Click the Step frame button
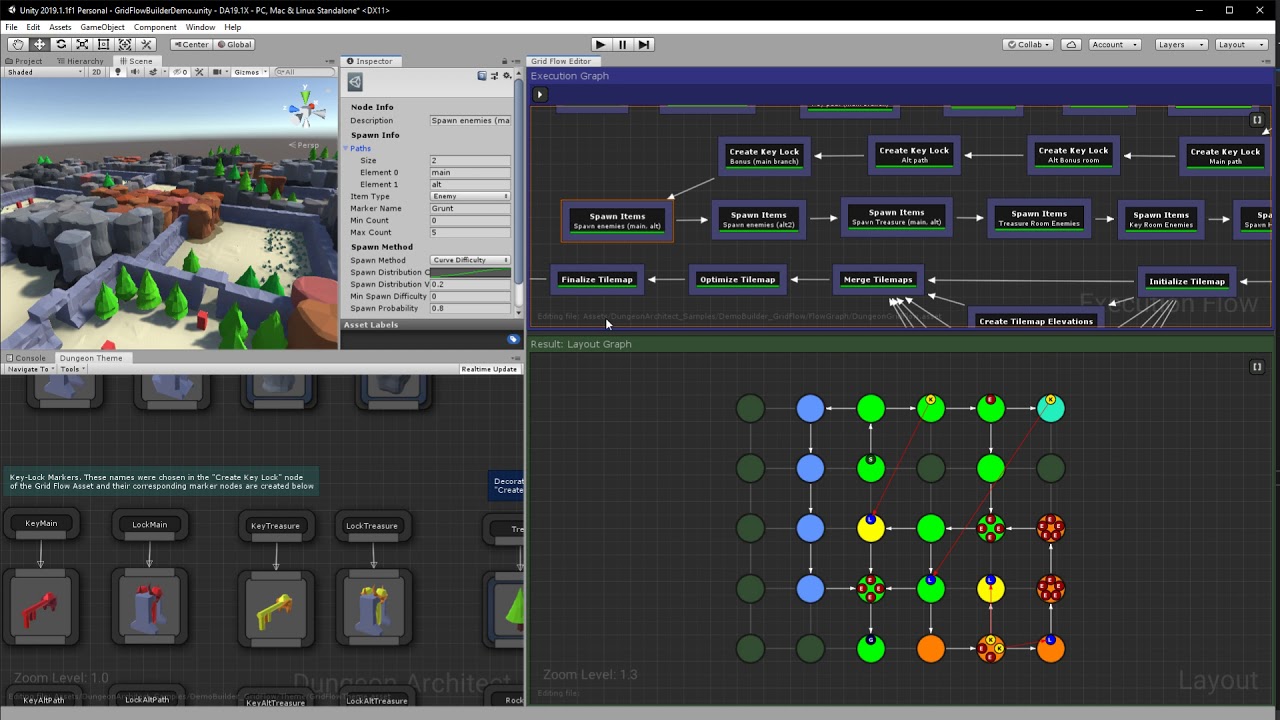 tap(644, 44)
